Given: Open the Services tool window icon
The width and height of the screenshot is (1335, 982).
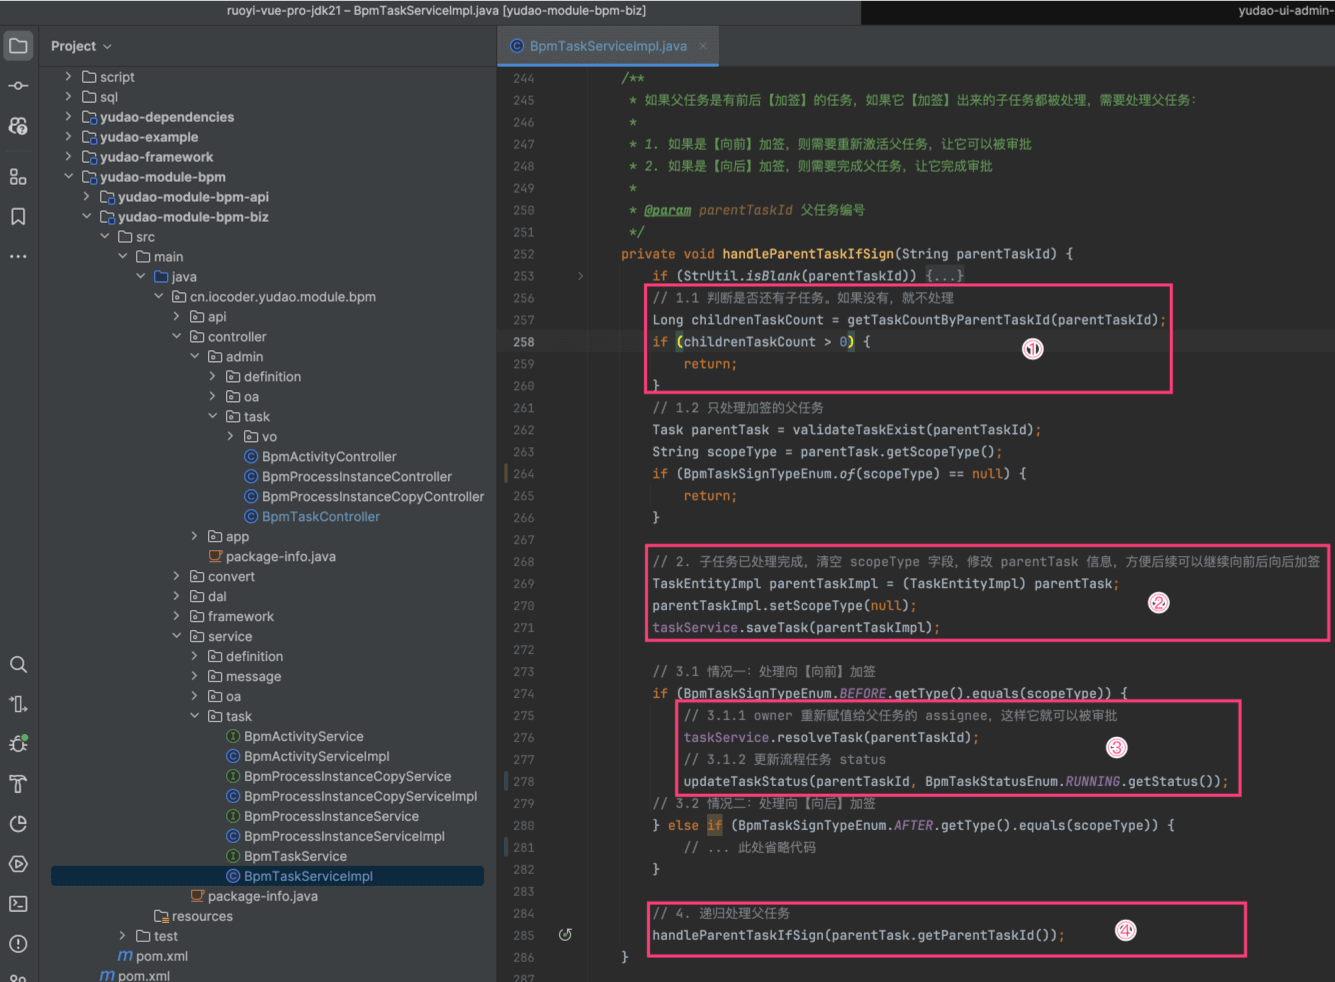Looking at the screenshot, I should pyautogui.click(x=18, y=864).
